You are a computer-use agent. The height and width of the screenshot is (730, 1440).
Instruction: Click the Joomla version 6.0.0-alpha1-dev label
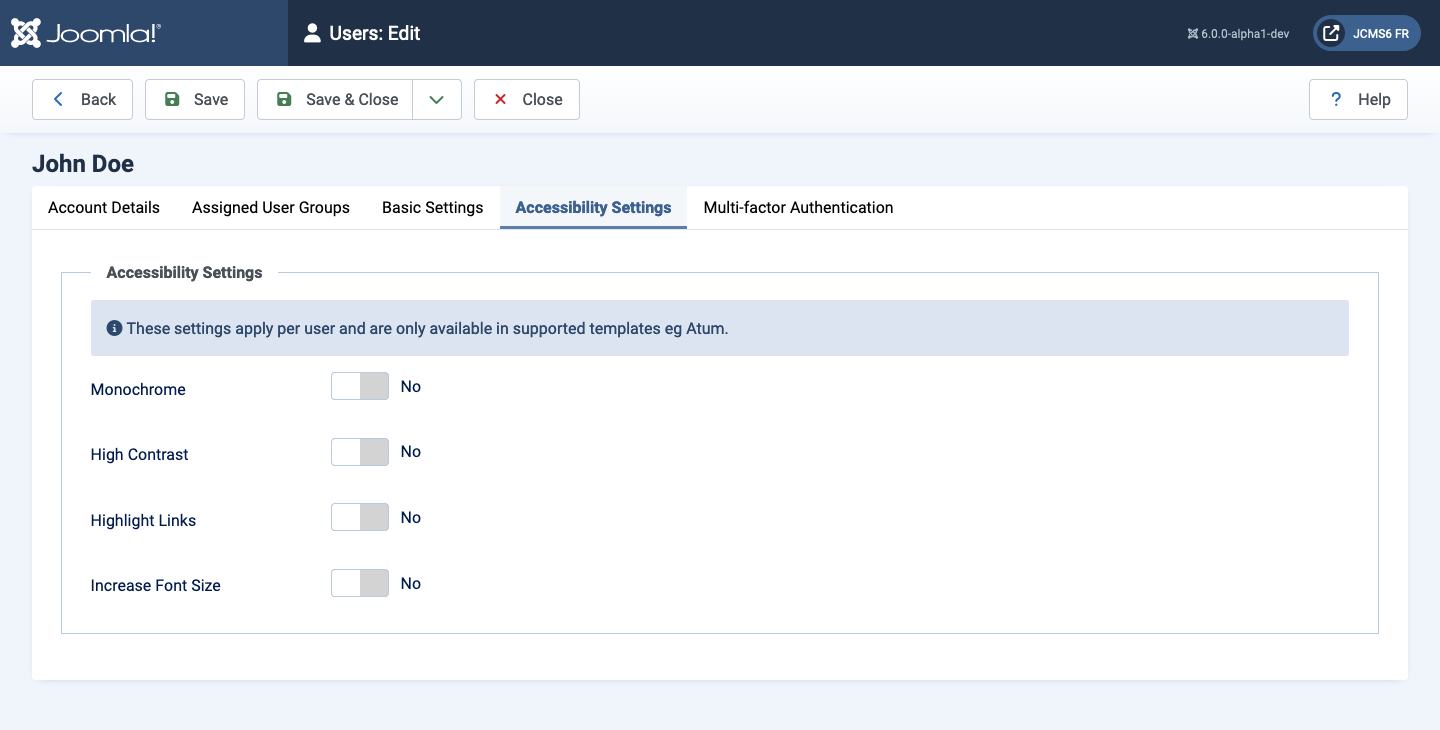point(1238,34)
